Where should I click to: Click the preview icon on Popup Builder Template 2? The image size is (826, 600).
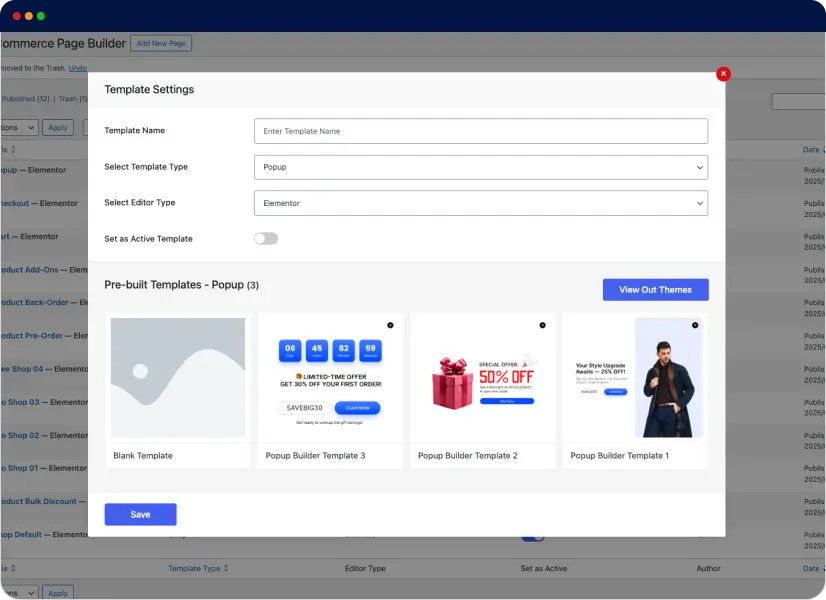tap(543, 325)
